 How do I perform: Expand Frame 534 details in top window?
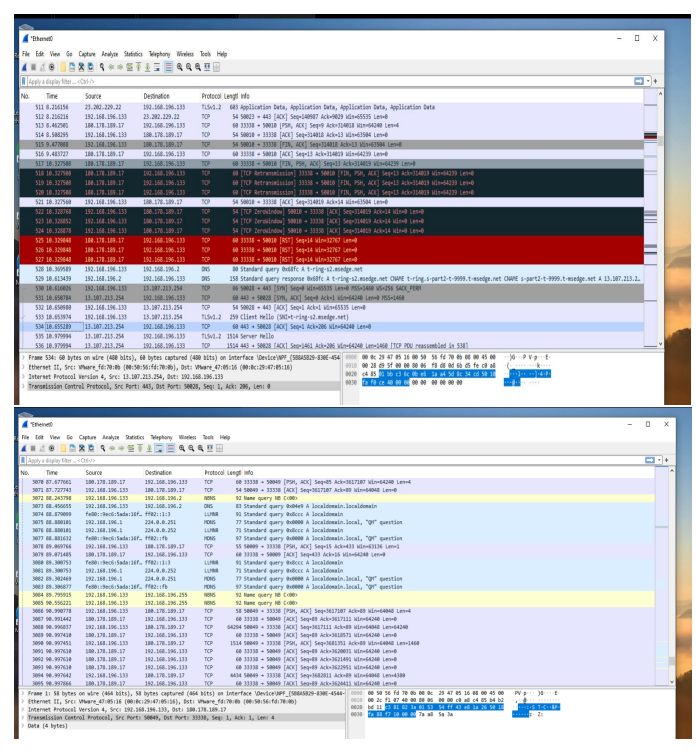coord(23,358)
